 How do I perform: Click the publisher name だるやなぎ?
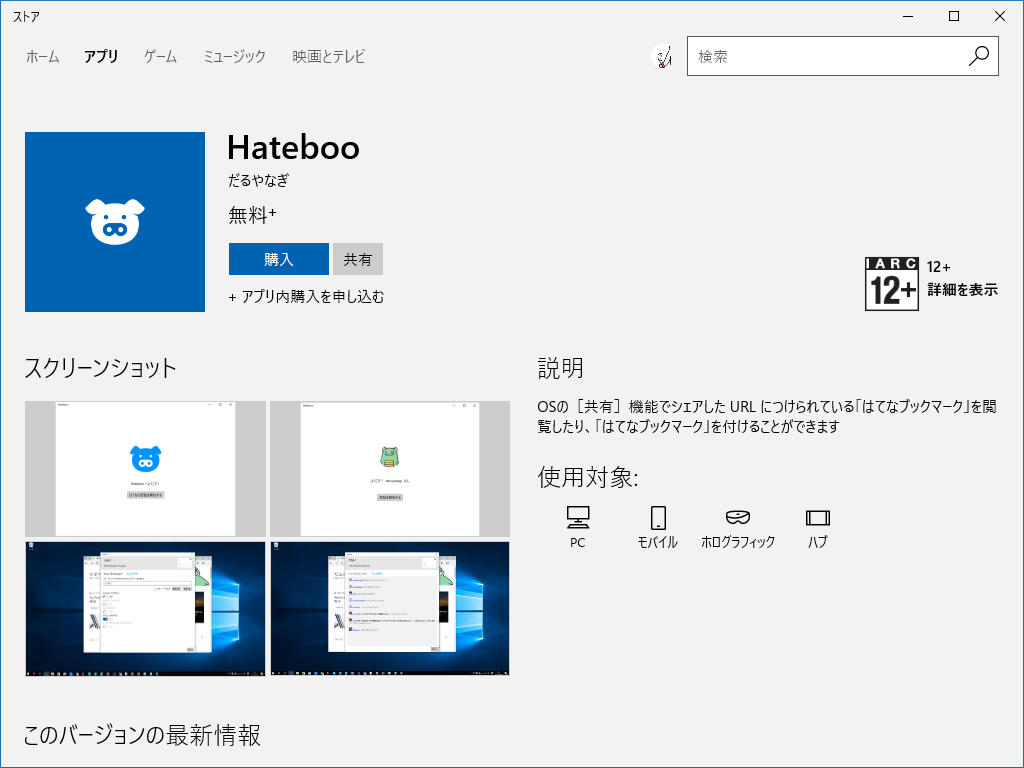point(259,180)
